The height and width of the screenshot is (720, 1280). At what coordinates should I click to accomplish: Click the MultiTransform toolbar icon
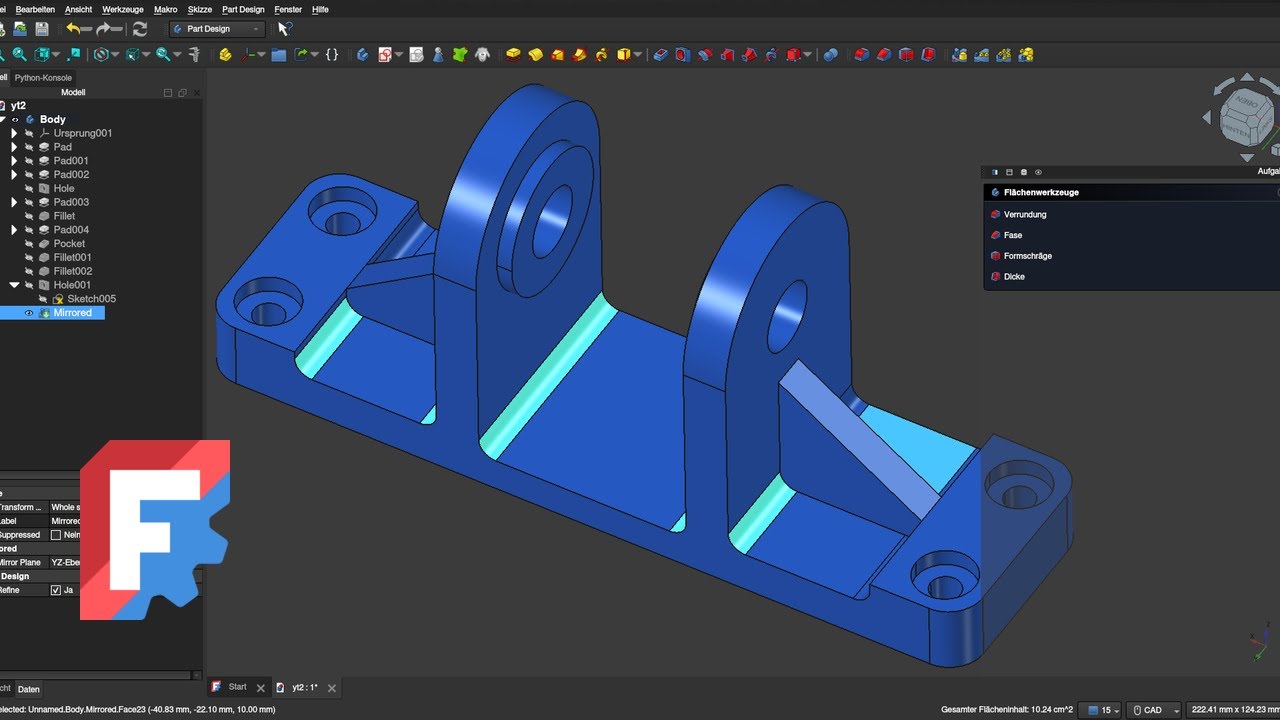pyautogui.click(x=1026, y=55)
